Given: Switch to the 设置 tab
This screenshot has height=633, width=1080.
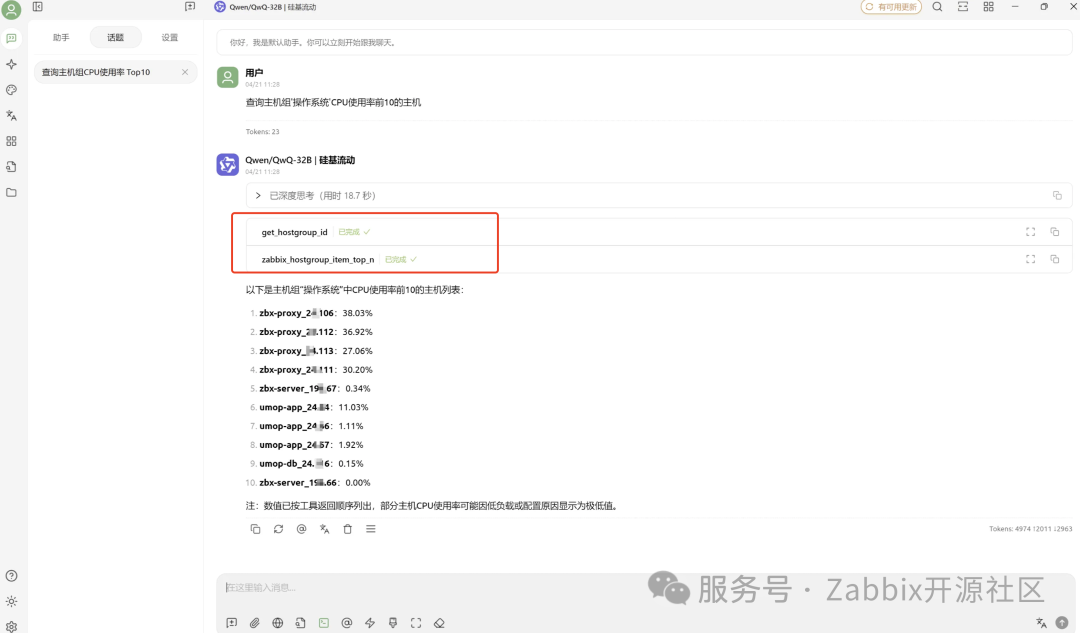Looking at the screenshot, I should point(168,36).
